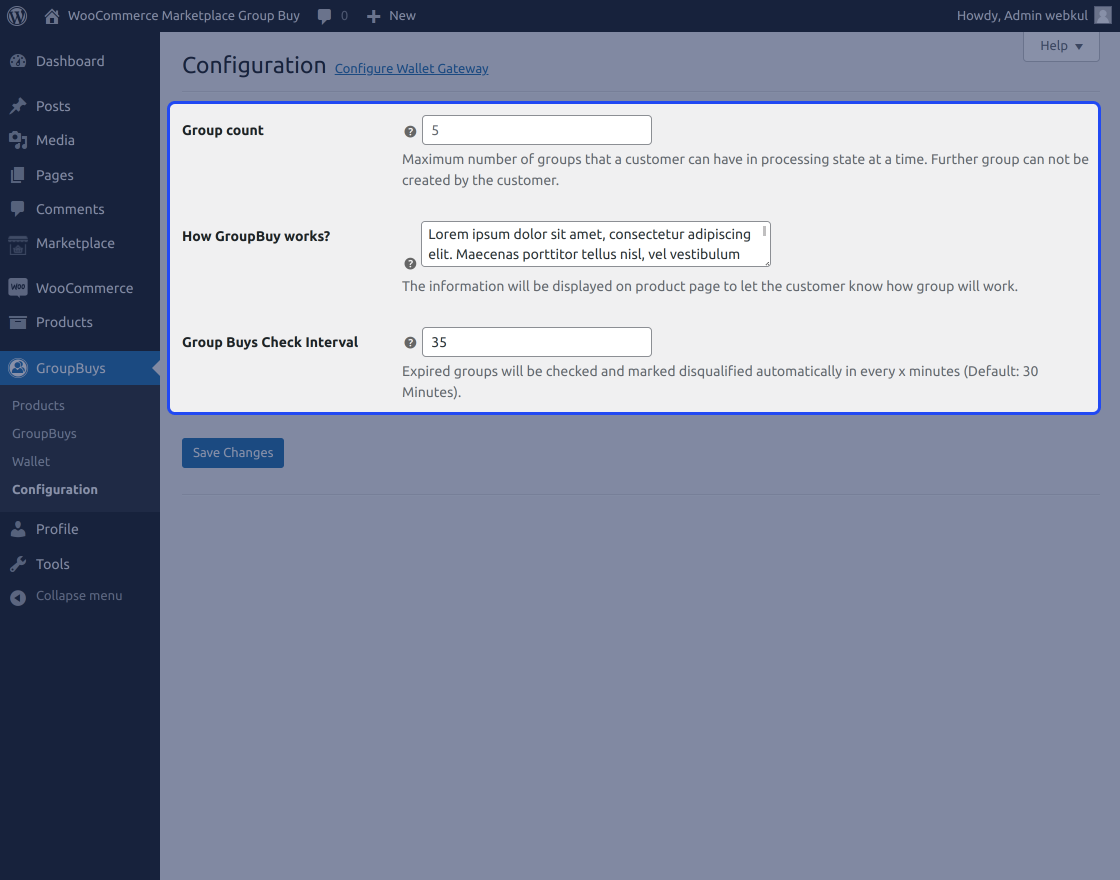Open the Comments menu item
This screenshot has width=1120, height=880.
click(70, 209)
